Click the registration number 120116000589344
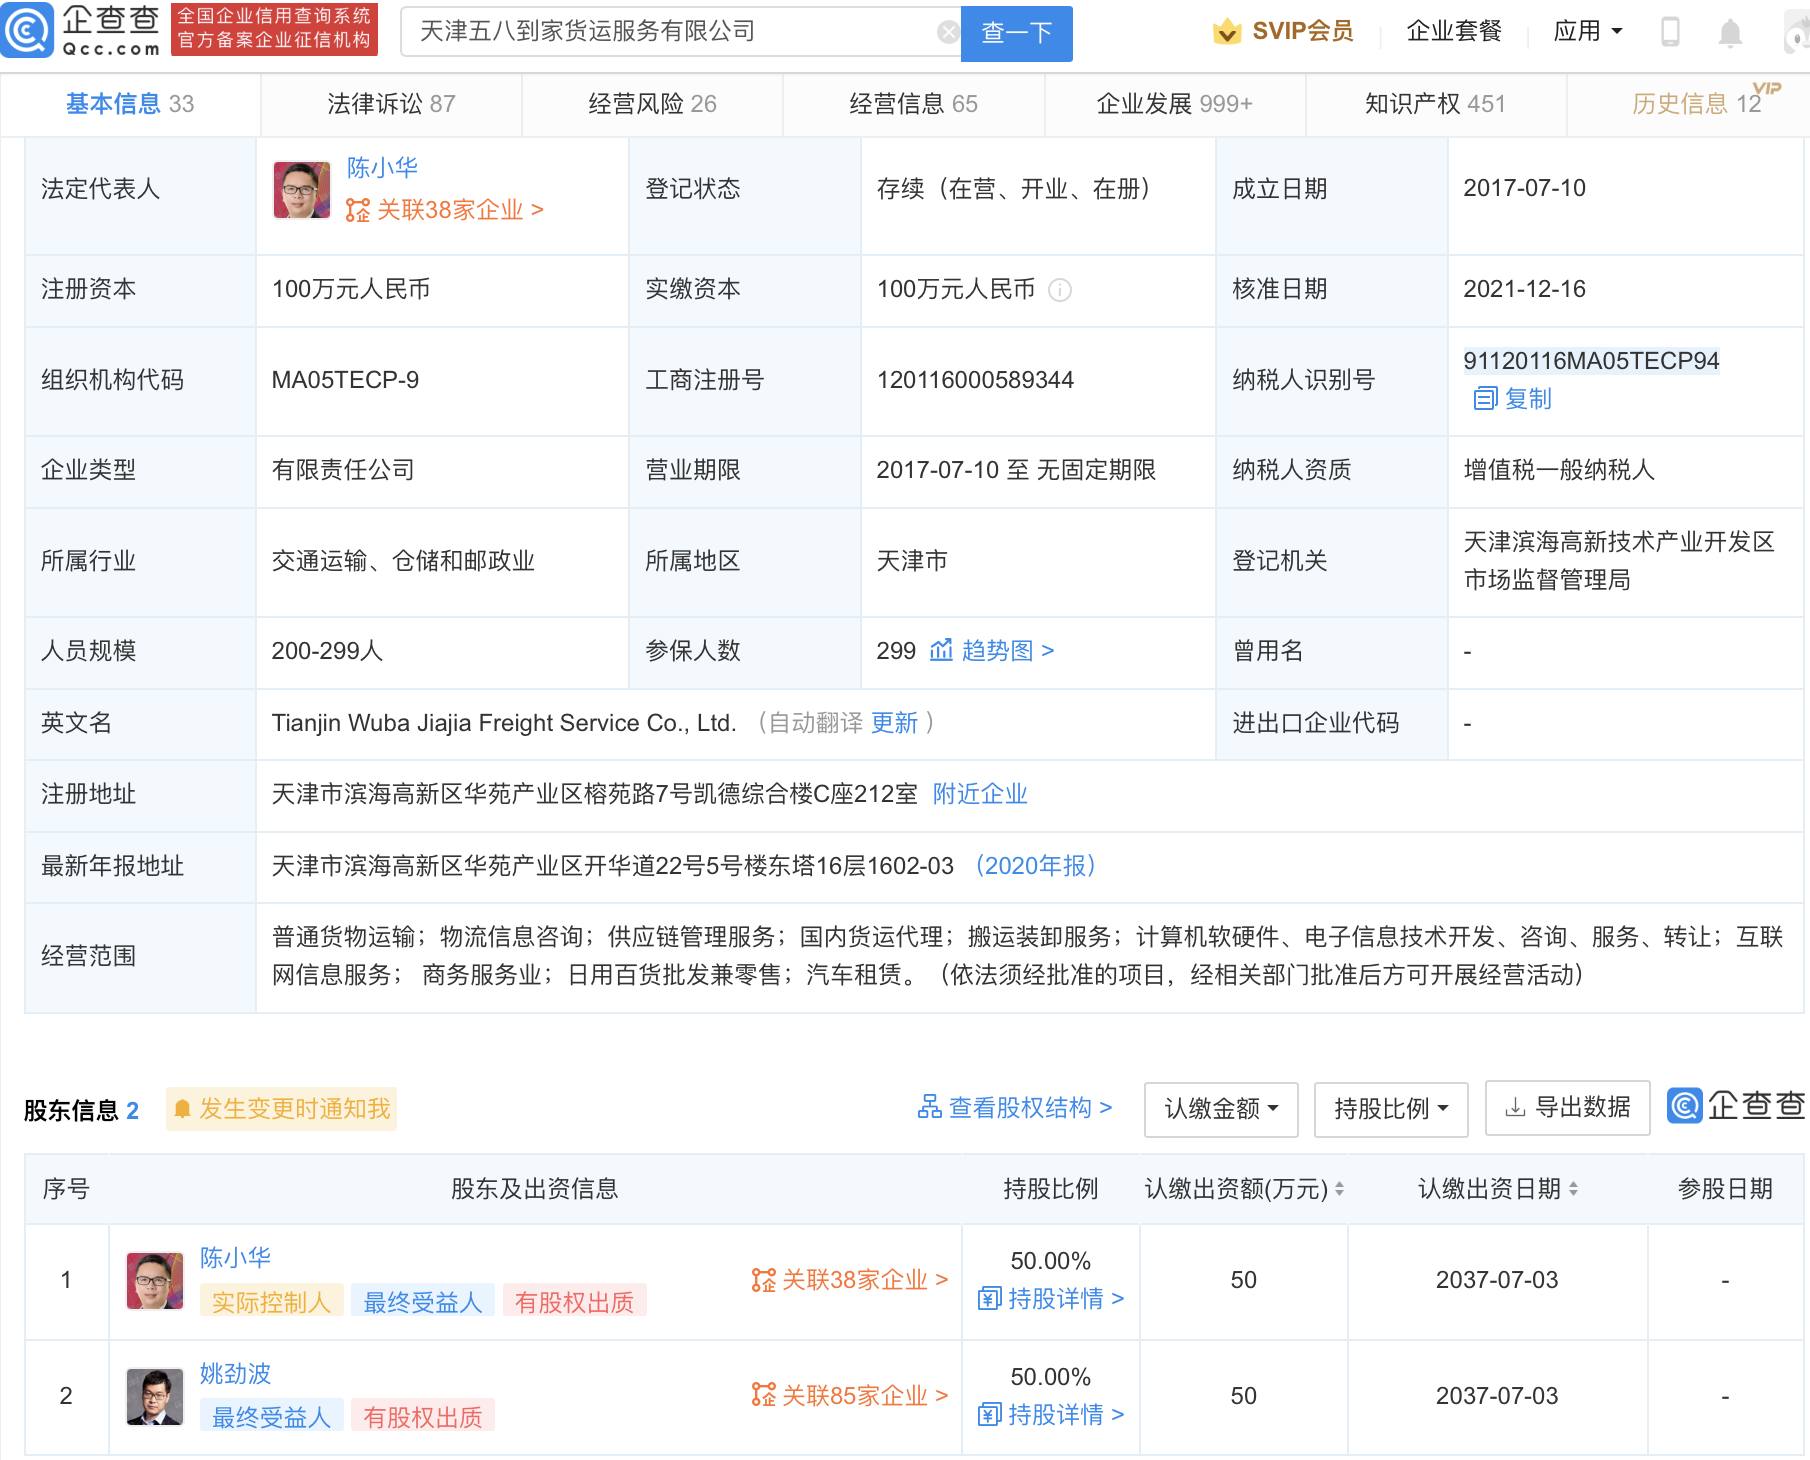This screenshot has width=1810, height=1460. click(x=975, y=380)
